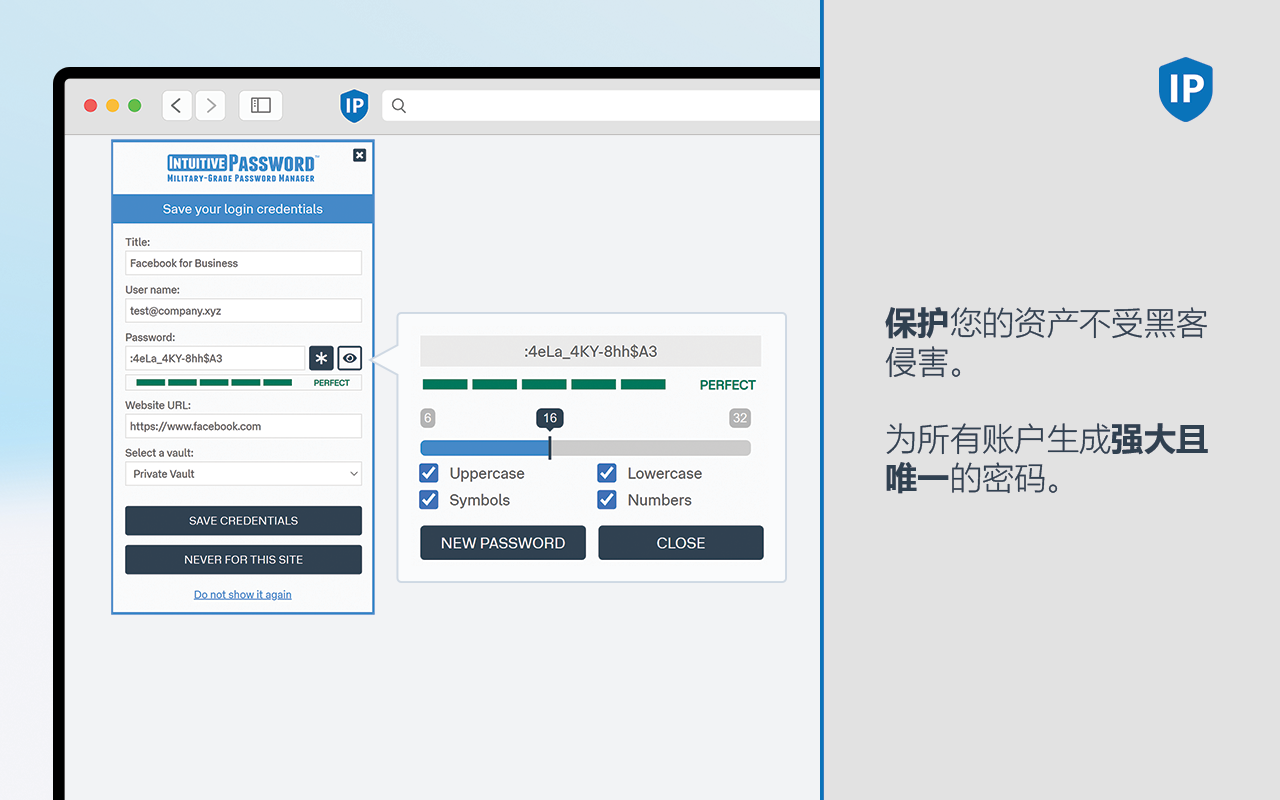
Task: Close the password generator with CLOSE button
Action: (x=680, y=542)
